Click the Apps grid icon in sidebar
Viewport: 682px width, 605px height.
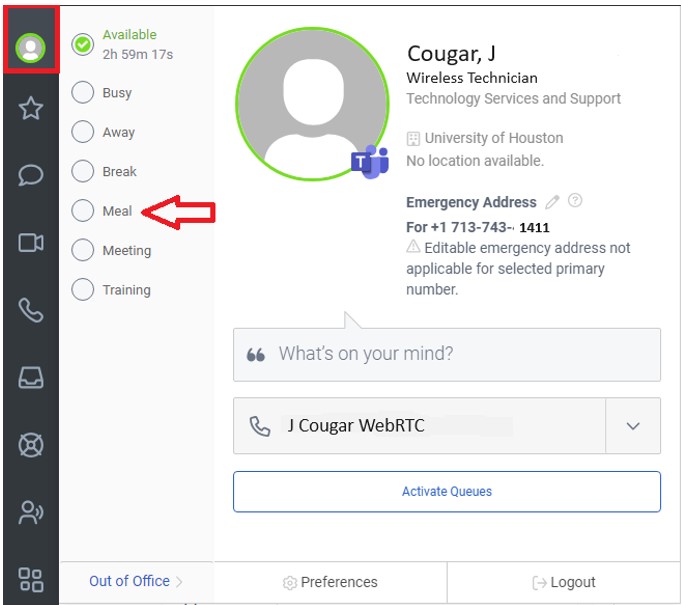(31, 579)
